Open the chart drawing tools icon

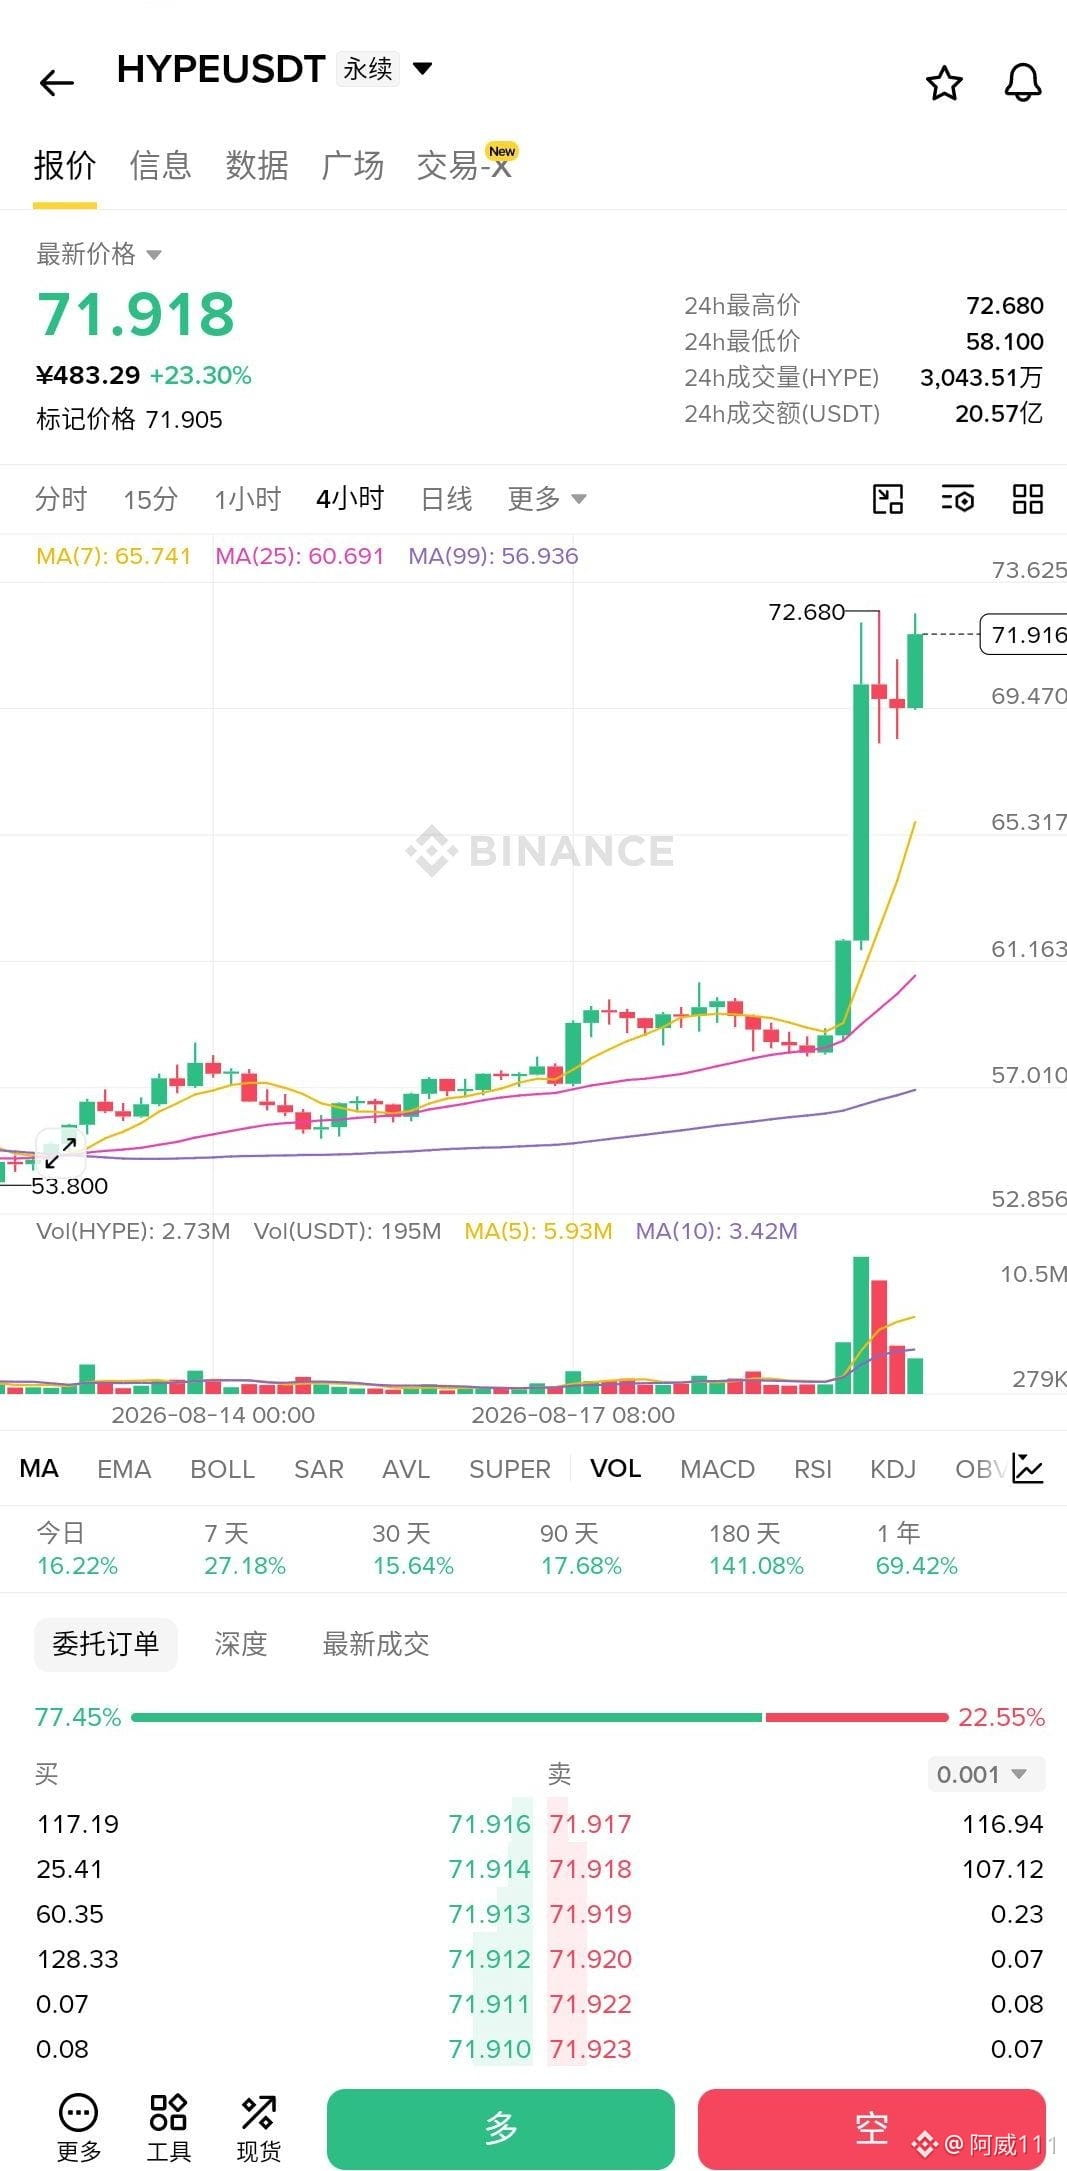[888, 498]
